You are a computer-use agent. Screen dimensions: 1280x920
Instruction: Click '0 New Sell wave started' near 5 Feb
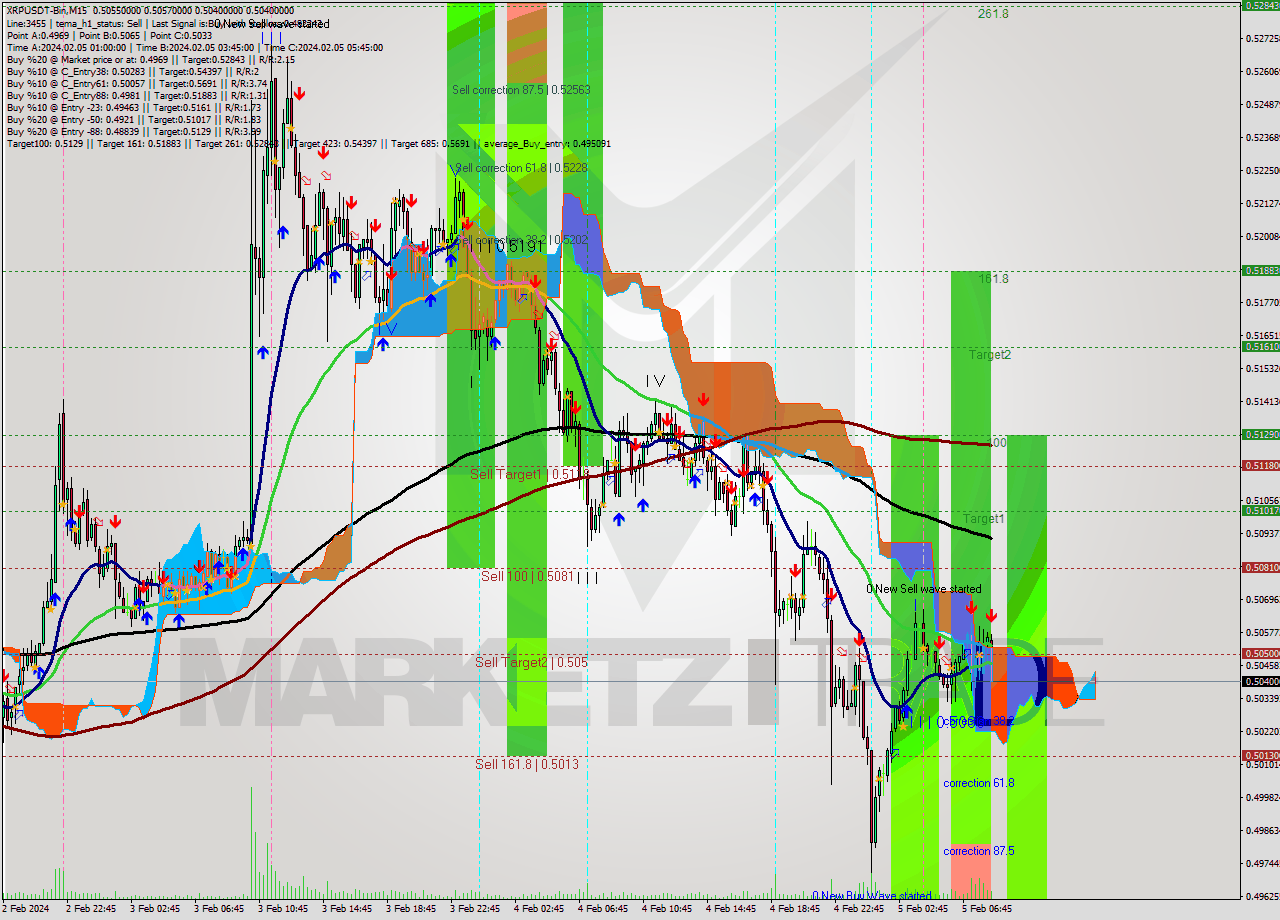pyautogui.click(x=923, y=589)
